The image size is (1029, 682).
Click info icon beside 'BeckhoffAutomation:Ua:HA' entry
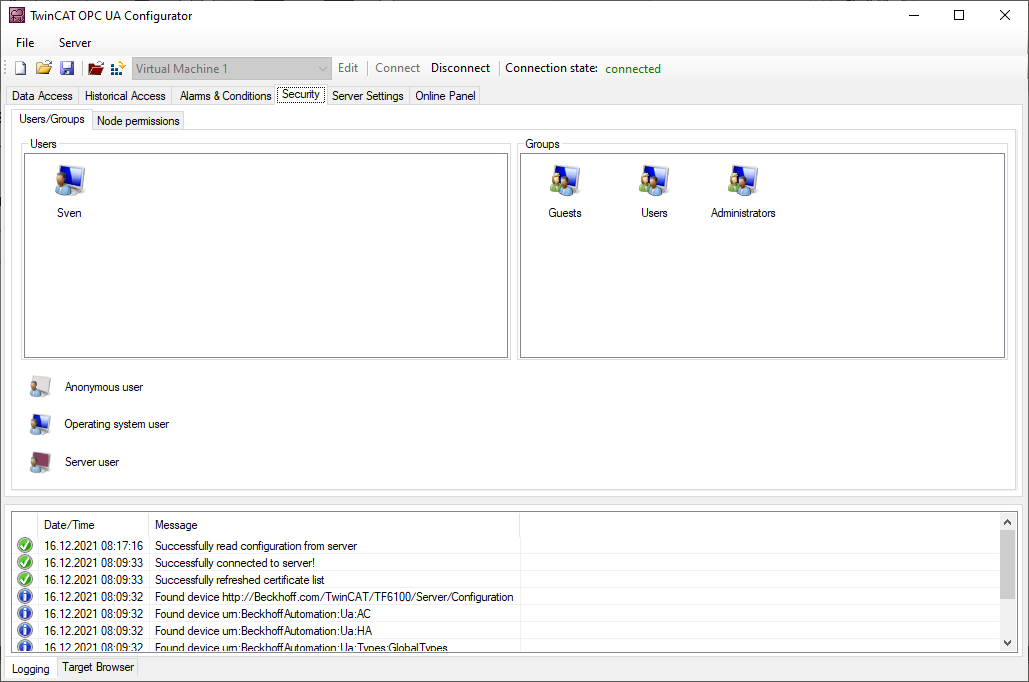25,631
